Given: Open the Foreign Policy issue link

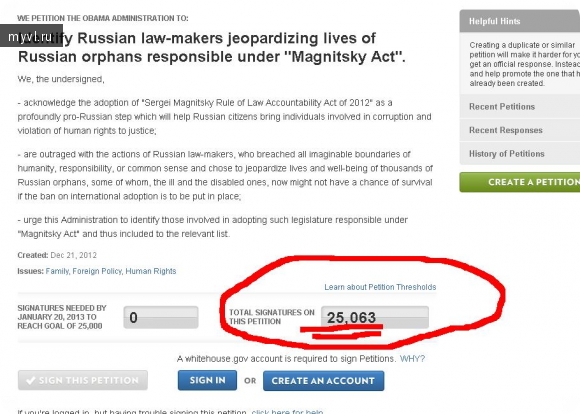Looking at the screenshot, I should point(97,271).
